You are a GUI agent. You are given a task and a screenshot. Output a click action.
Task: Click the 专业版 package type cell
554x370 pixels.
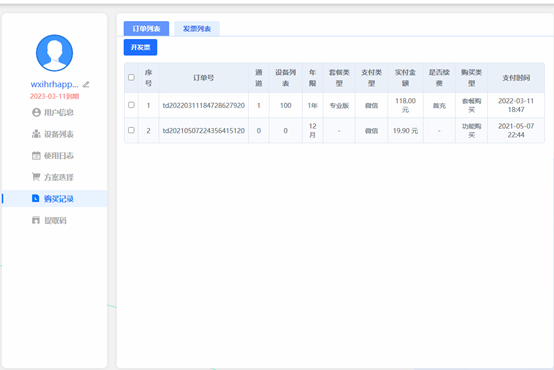click(339, 106)
